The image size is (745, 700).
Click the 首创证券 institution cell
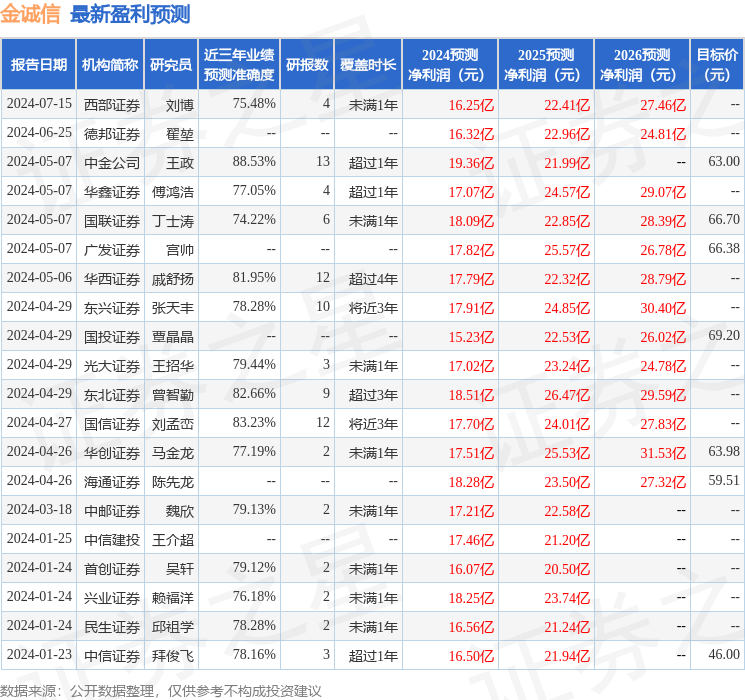[112, 568]
